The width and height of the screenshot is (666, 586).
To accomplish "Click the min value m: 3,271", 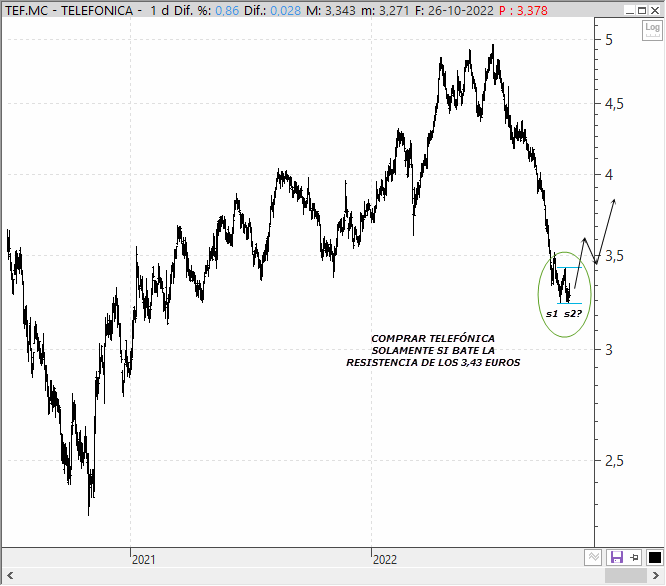I will [385, 11].
